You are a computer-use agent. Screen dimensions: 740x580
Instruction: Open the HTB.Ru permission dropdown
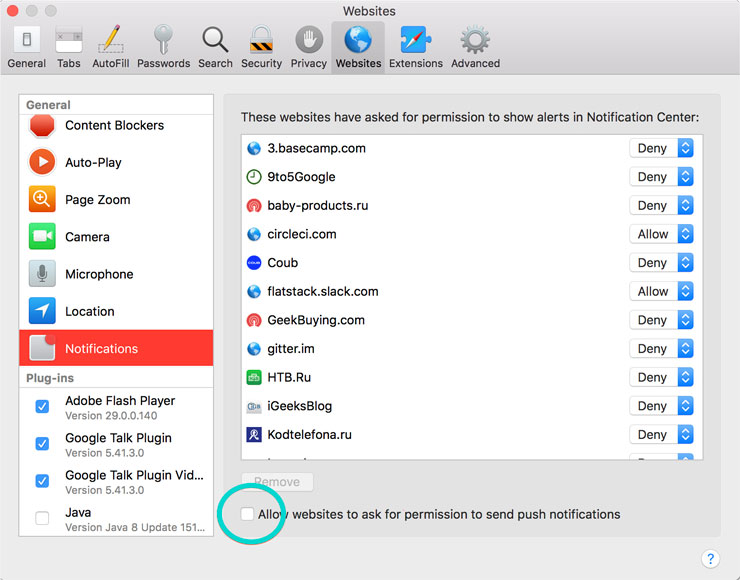[661, 378]
